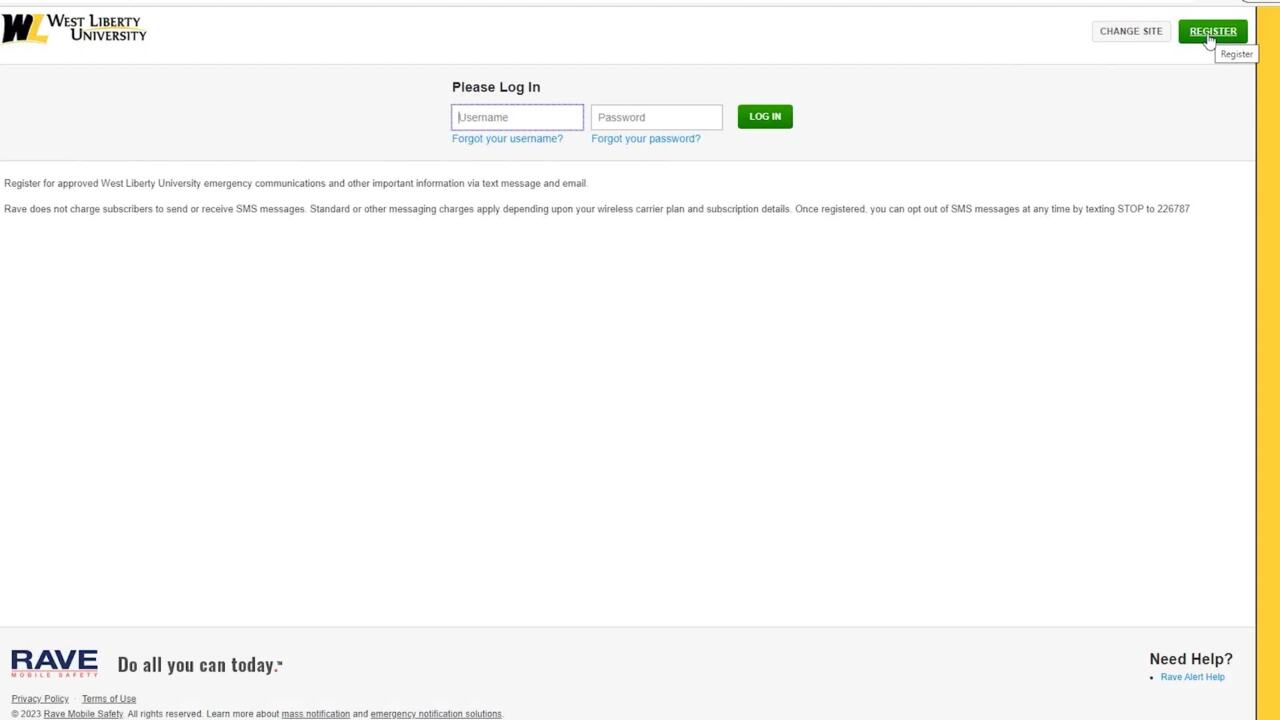Click the SMS charges disclaimer paragraph
The height and width of the screenshot is (720, 1280).
(x=596, y=209)
